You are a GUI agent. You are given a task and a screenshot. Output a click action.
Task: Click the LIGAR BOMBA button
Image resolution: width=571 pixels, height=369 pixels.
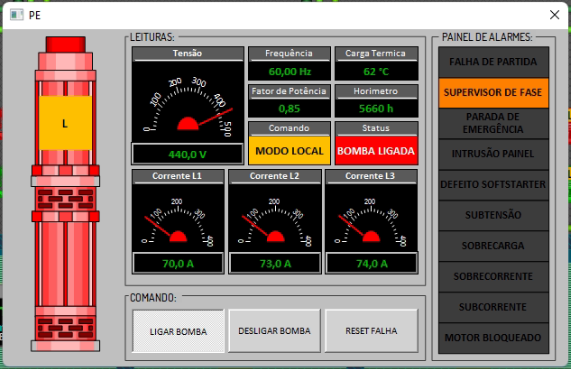[x=178, y=331]
